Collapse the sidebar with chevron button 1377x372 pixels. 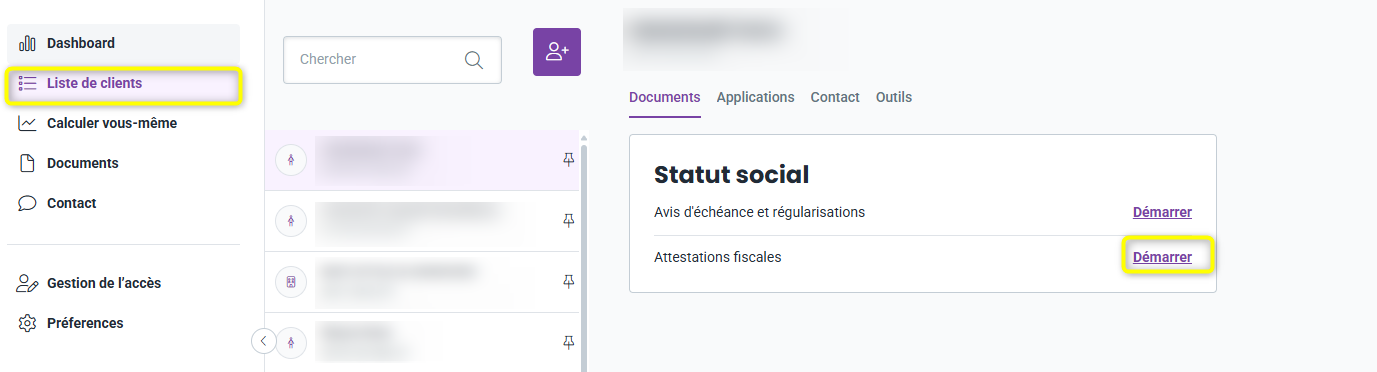[263, 341]
